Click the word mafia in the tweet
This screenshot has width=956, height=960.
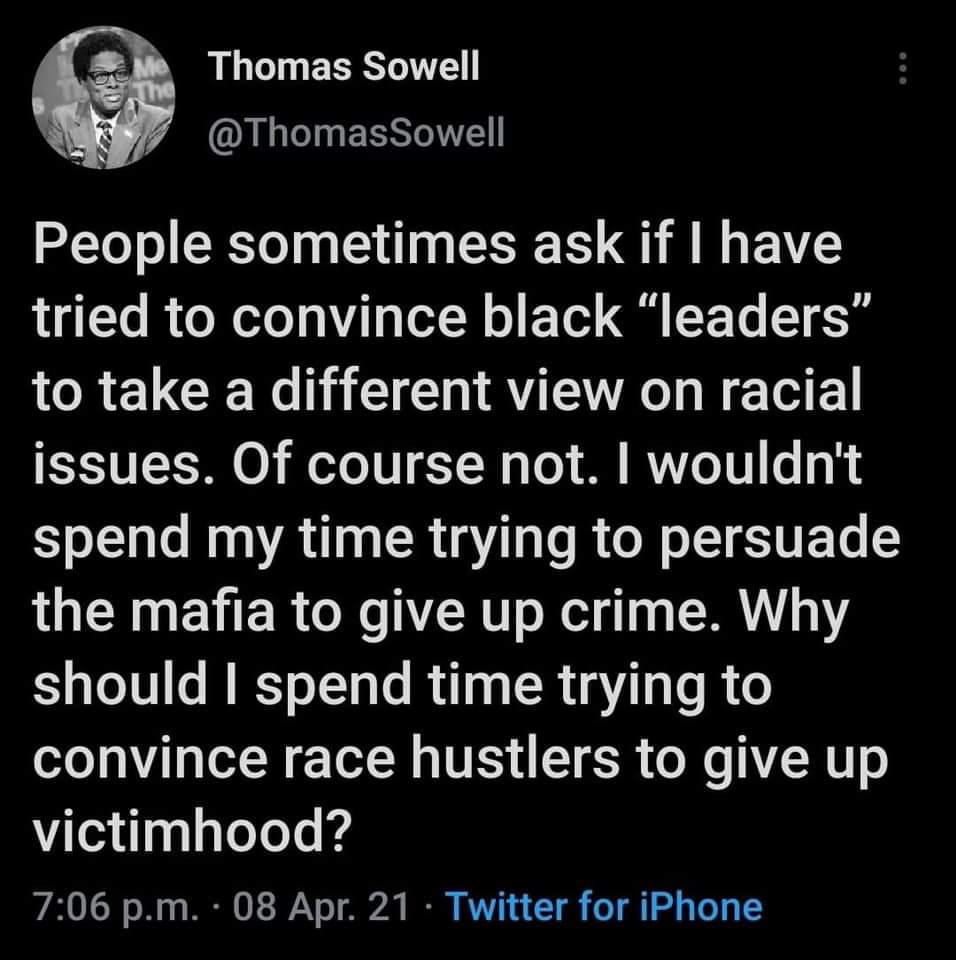click(203, 612)
